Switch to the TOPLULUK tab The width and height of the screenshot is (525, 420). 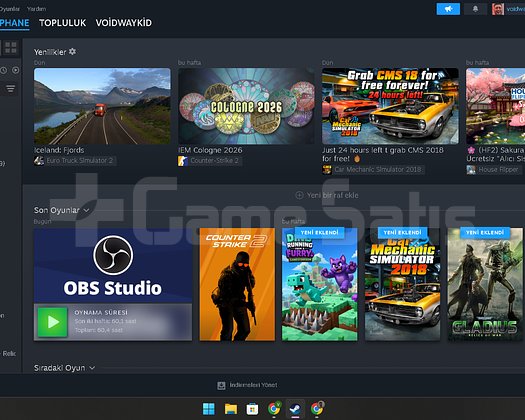click(62, 23)
